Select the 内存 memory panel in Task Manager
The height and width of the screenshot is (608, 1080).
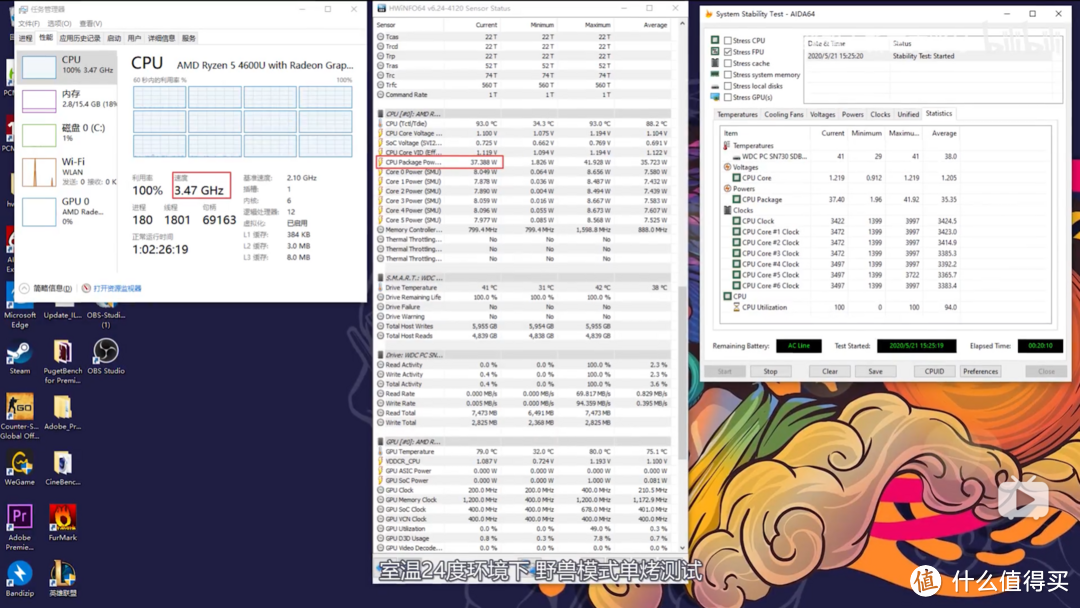(x=68, y=100)
